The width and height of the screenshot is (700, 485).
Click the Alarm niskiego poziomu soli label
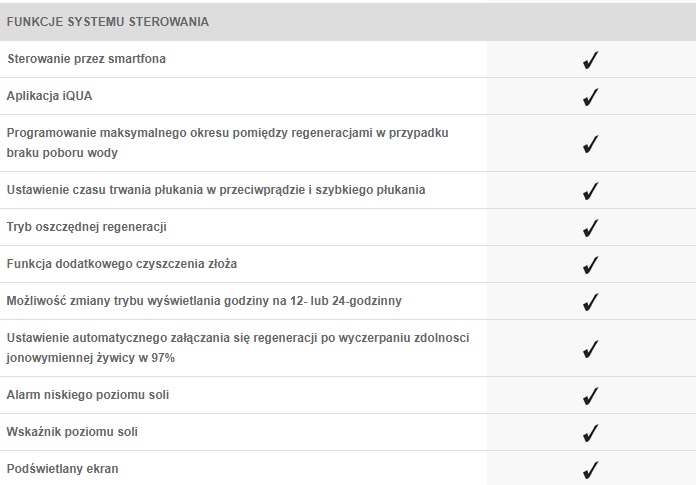pos(88,395)
